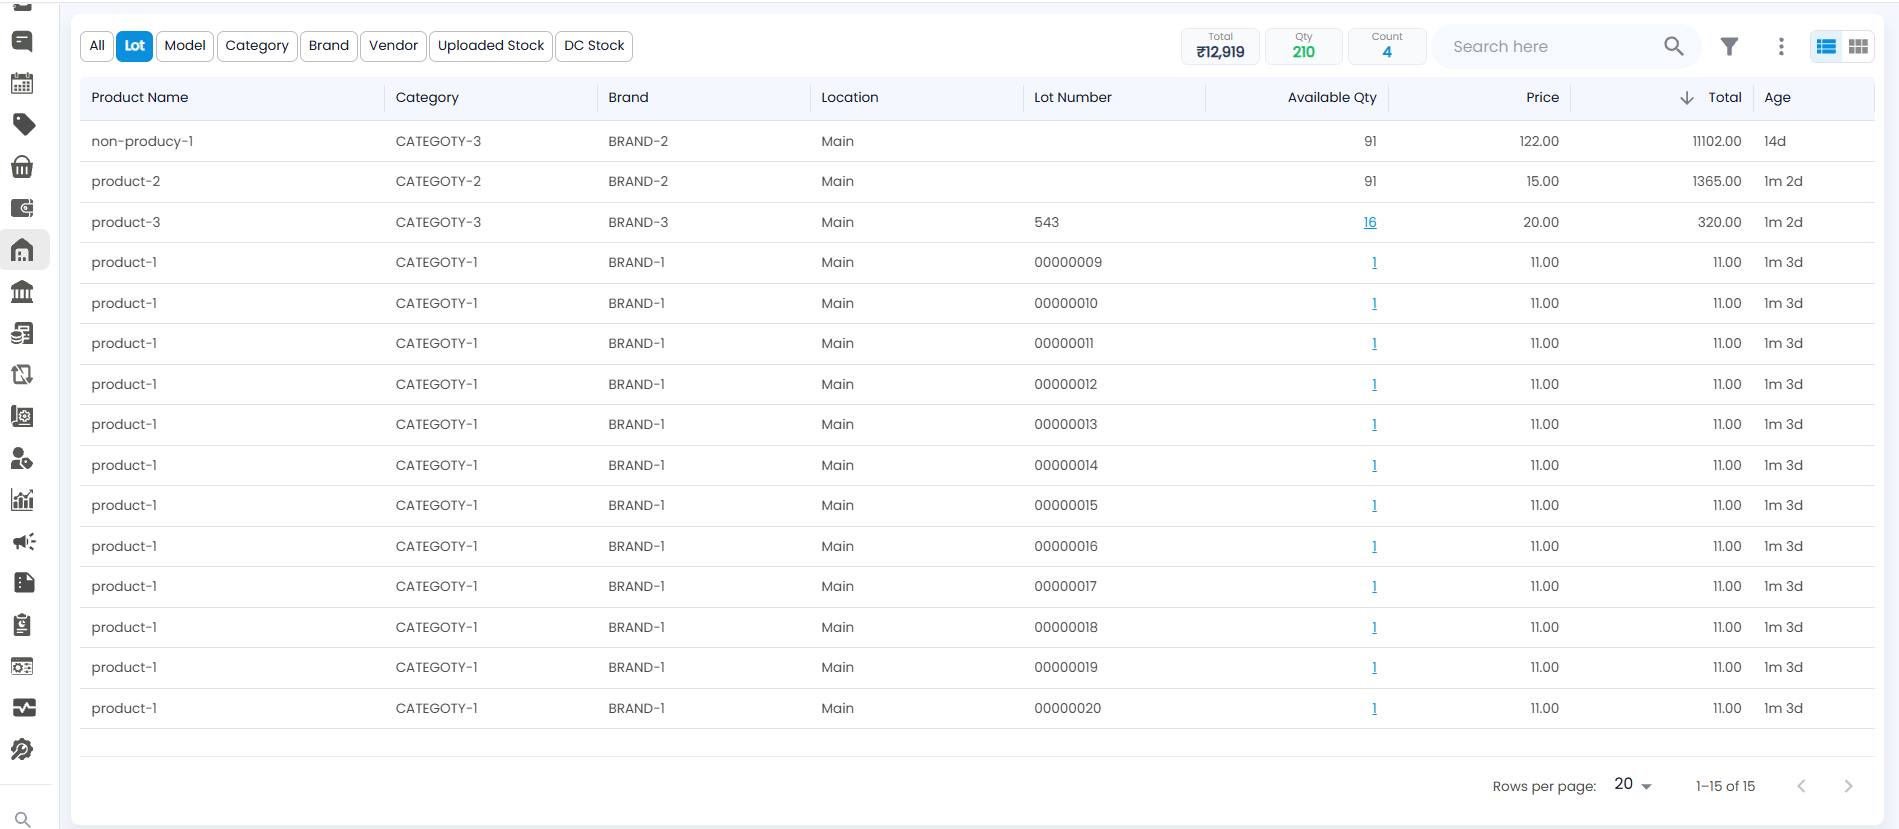Click the Search here input field

point(1550,46)
